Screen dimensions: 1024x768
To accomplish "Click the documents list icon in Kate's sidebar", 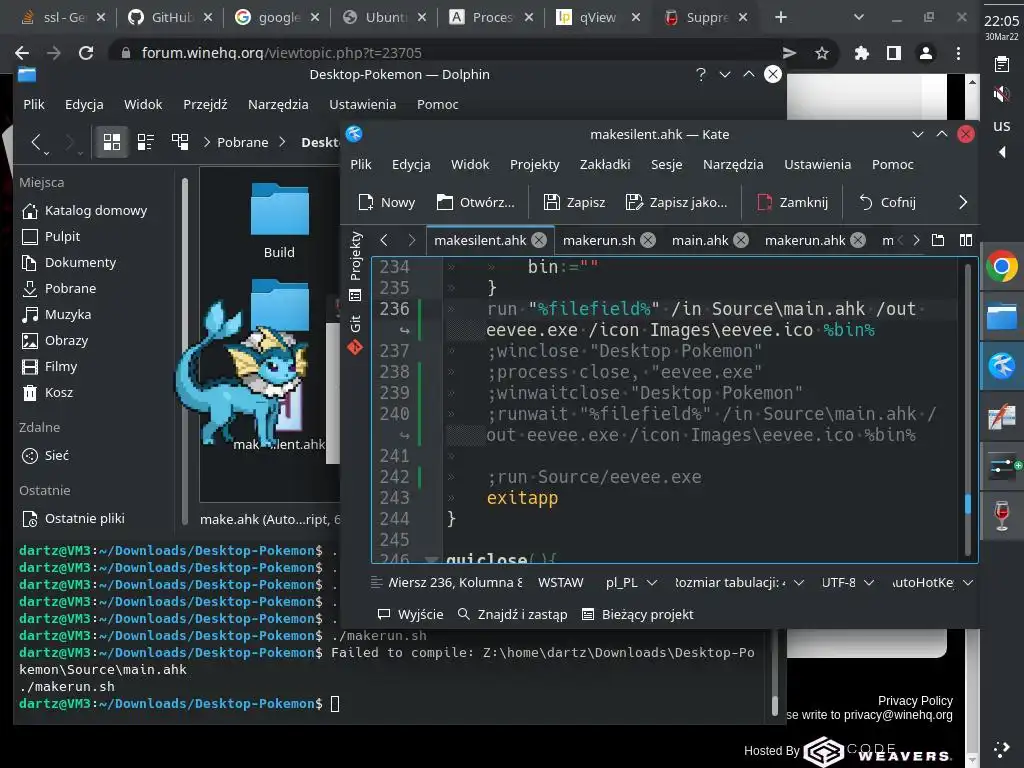I will pos(355,296).
